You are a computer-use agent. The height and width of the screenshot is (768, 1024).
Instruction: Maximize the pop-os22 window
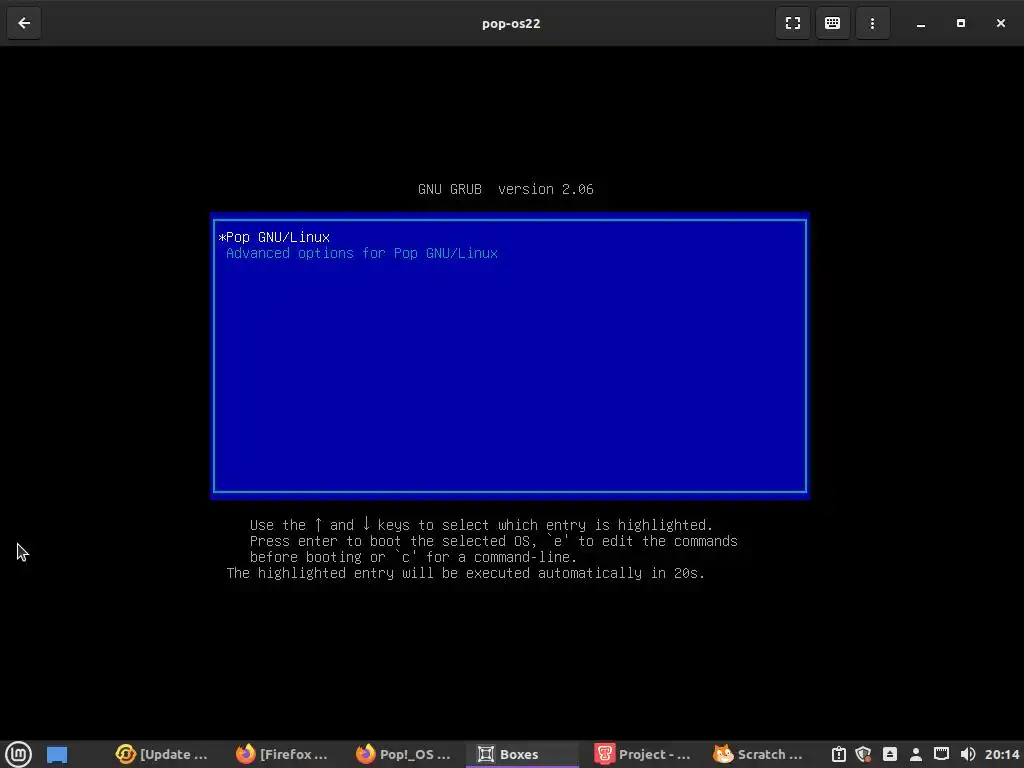click(x=961, y=24)
